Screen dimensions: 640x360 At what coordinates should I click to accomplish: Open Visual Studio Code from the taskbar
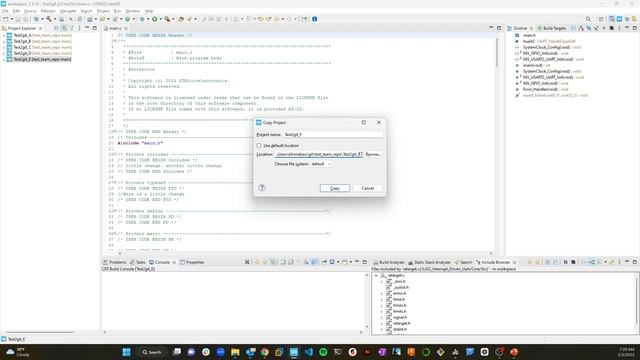click(x=309, y=352)
